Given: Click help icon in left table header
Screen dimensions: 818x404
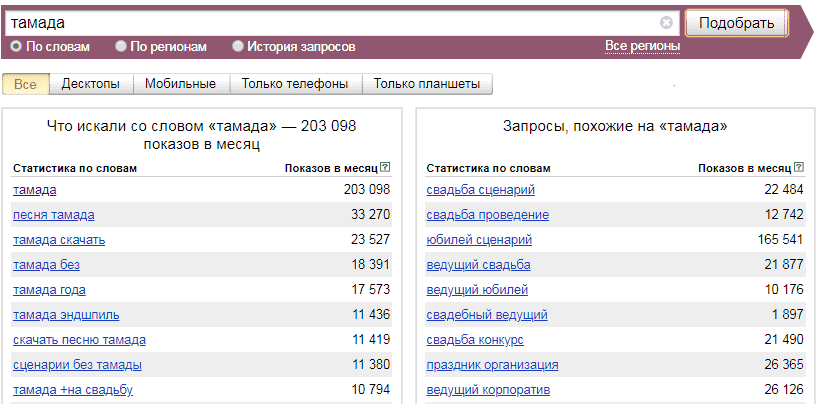Looking at the screenshot, I should tap(385, 168).
